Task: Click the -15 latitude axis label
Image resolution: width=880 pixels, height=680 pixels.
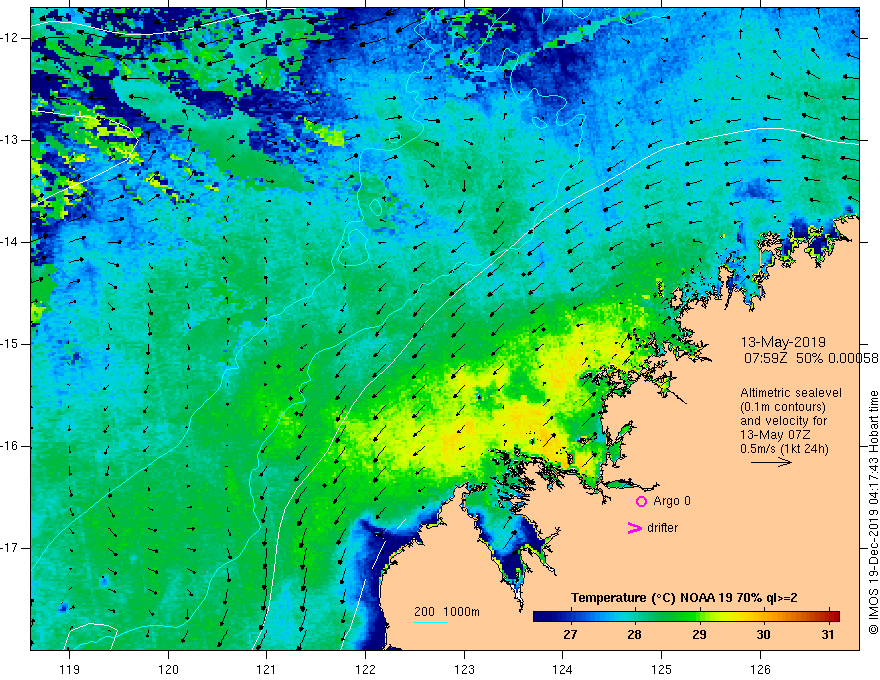Action: [x=11, y=344]
